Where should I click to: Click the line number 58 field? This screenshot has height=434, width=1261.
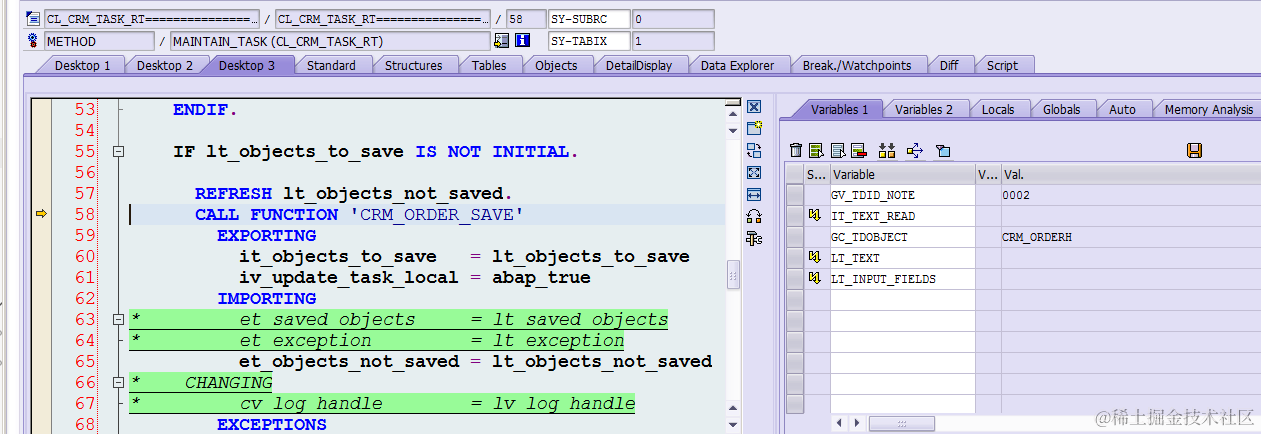point(526,19)
